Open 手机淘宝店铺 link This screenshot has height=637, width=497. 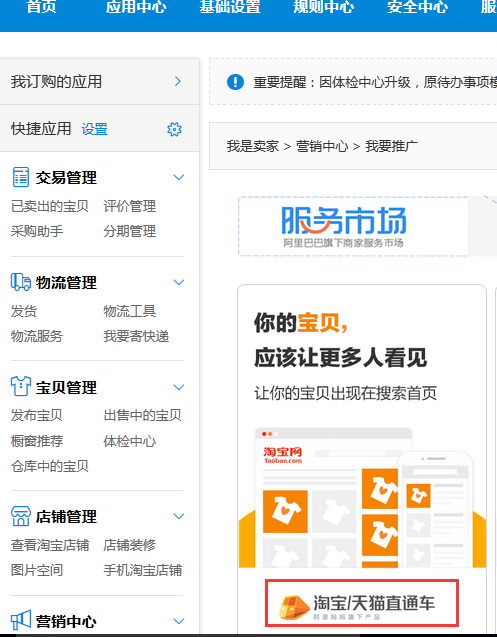click(x=142, y=570)
